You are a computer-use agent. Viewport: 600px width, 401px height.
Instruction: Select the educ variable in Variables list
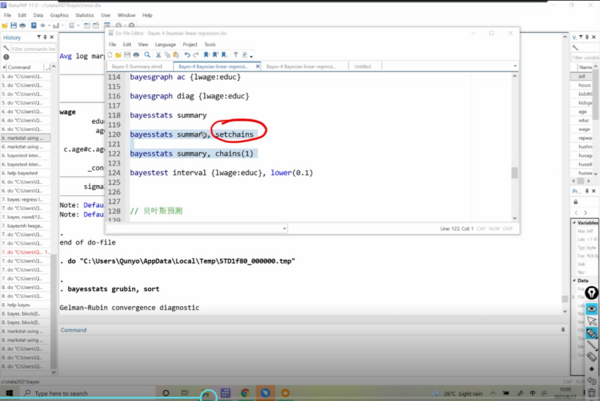click(x=584, y=121)
